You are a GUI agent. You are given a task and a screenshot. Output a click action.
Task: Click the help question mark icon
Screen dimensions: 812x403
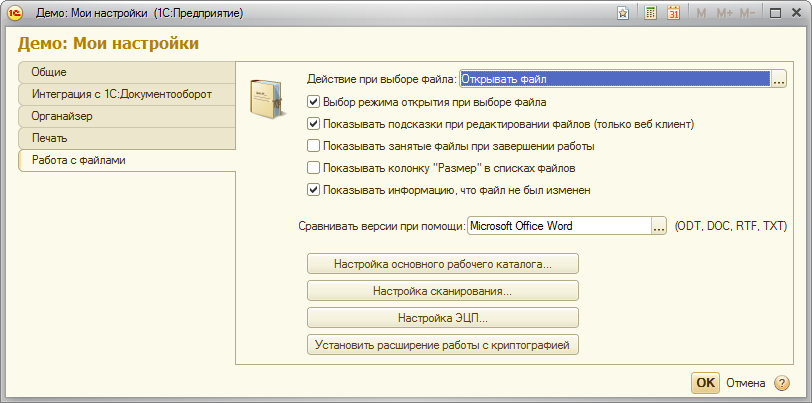pyautogui.click(x=782, y=383)
